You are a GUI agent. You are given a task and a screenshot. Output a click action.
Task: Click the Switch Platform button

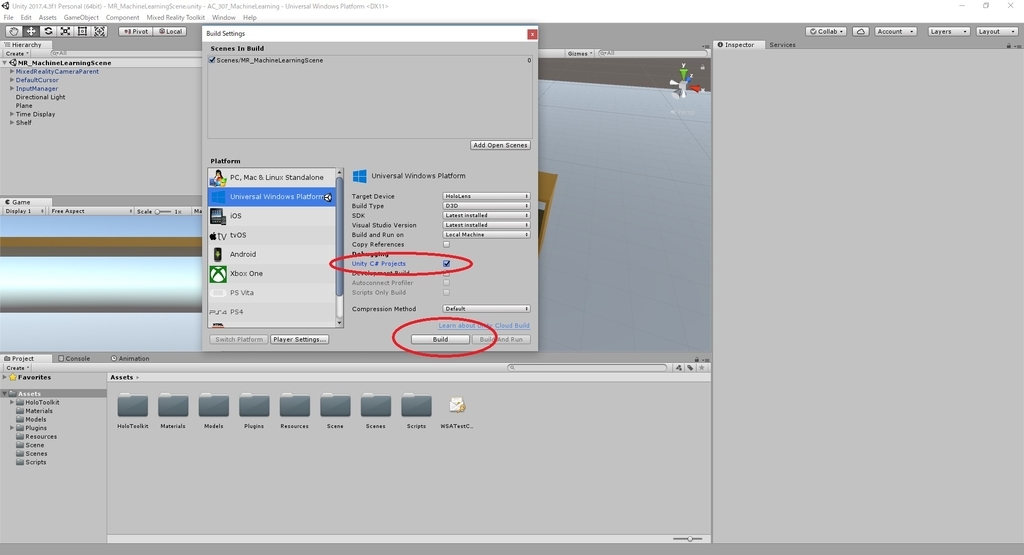coord(239,340)
